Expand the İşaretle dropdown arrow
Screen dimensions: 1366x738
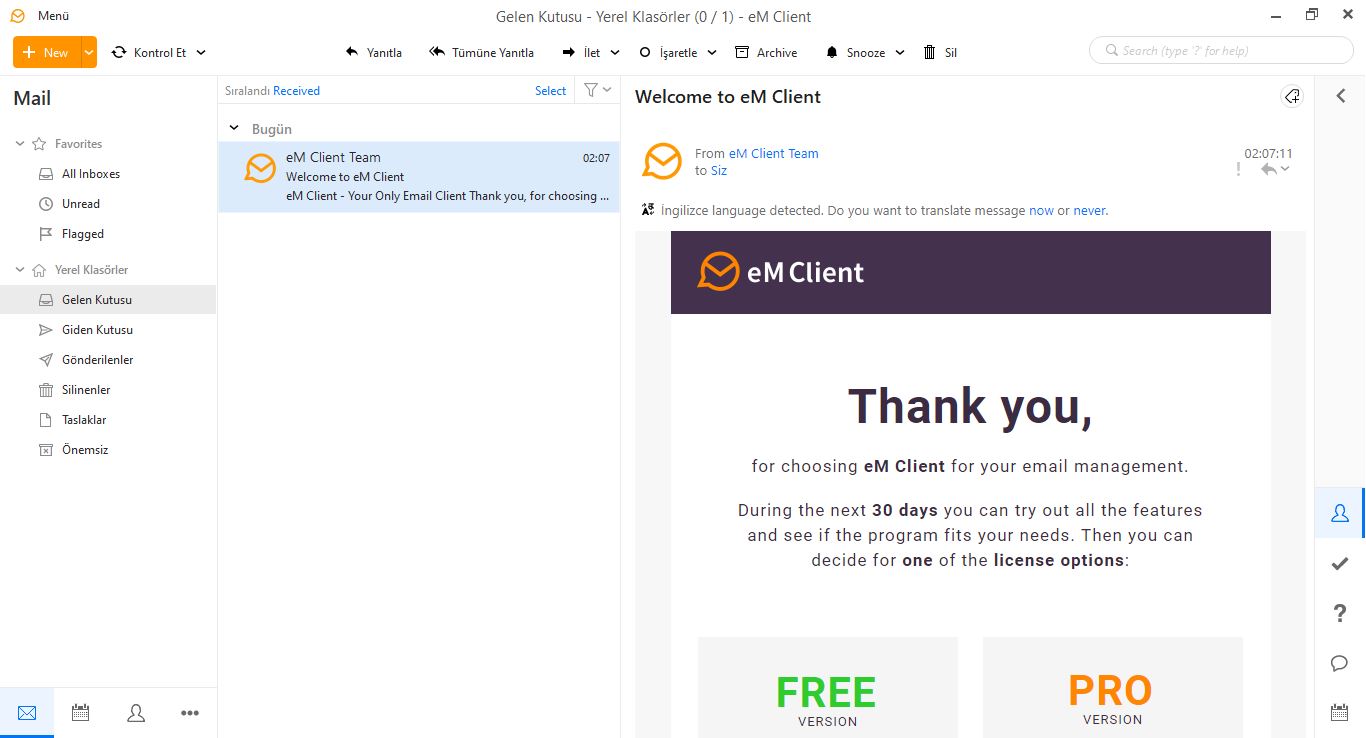(712, 52)
